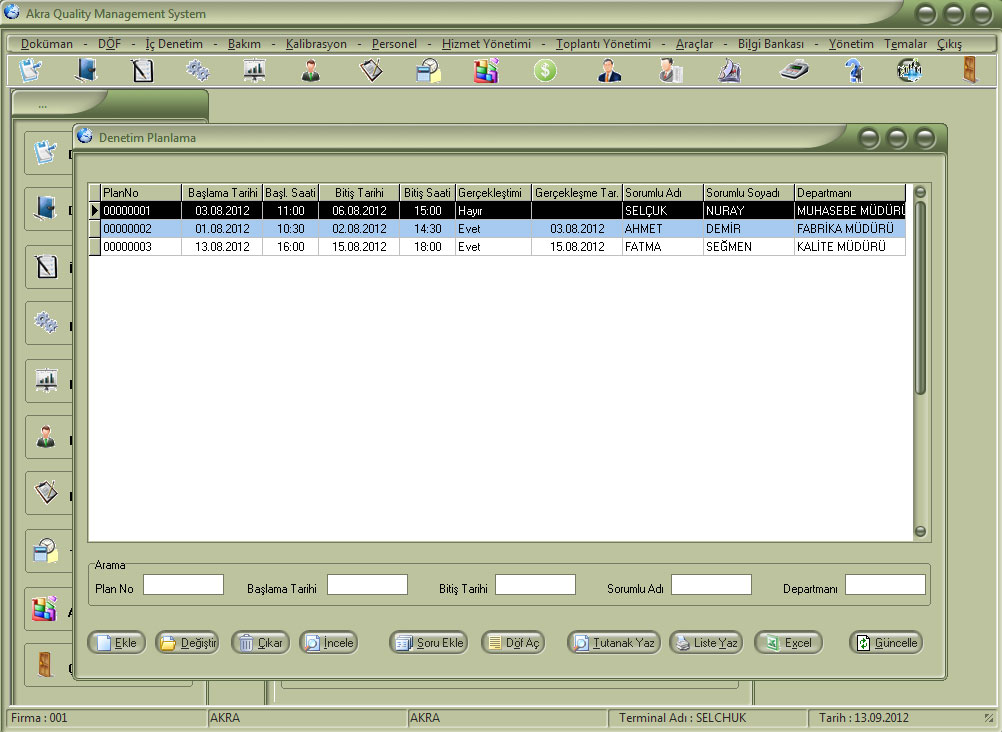
Task: Click the Soru Ekle button
Action: (x=429, y=642)
